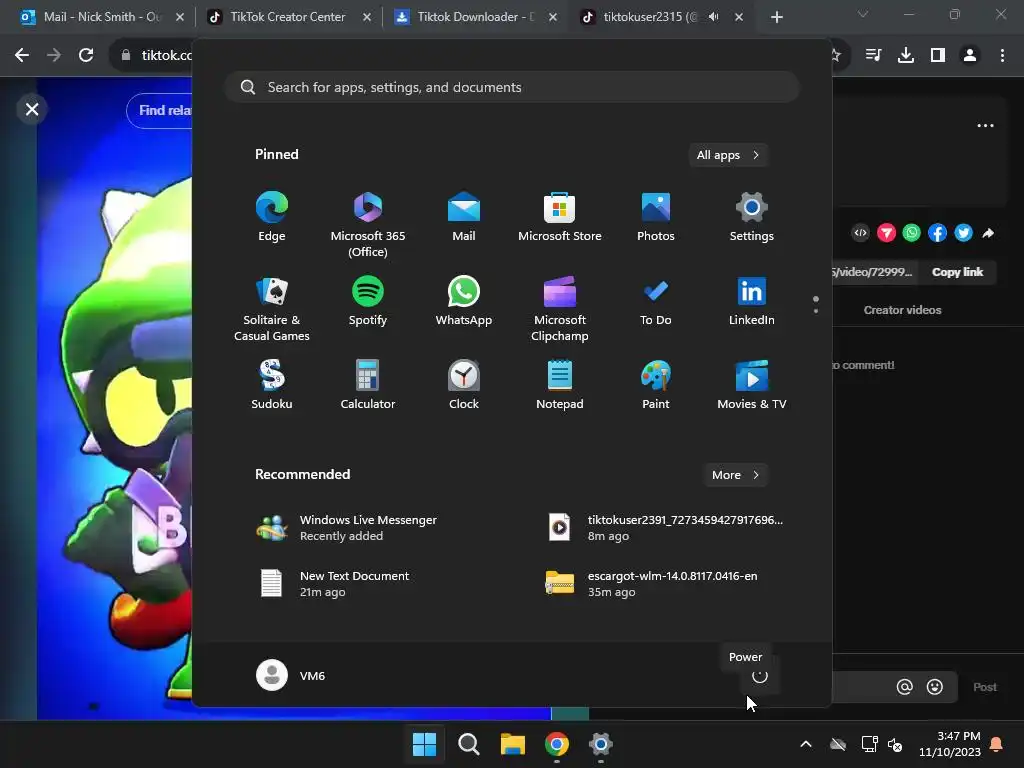Go back in Chrome

tap(22, 55)
